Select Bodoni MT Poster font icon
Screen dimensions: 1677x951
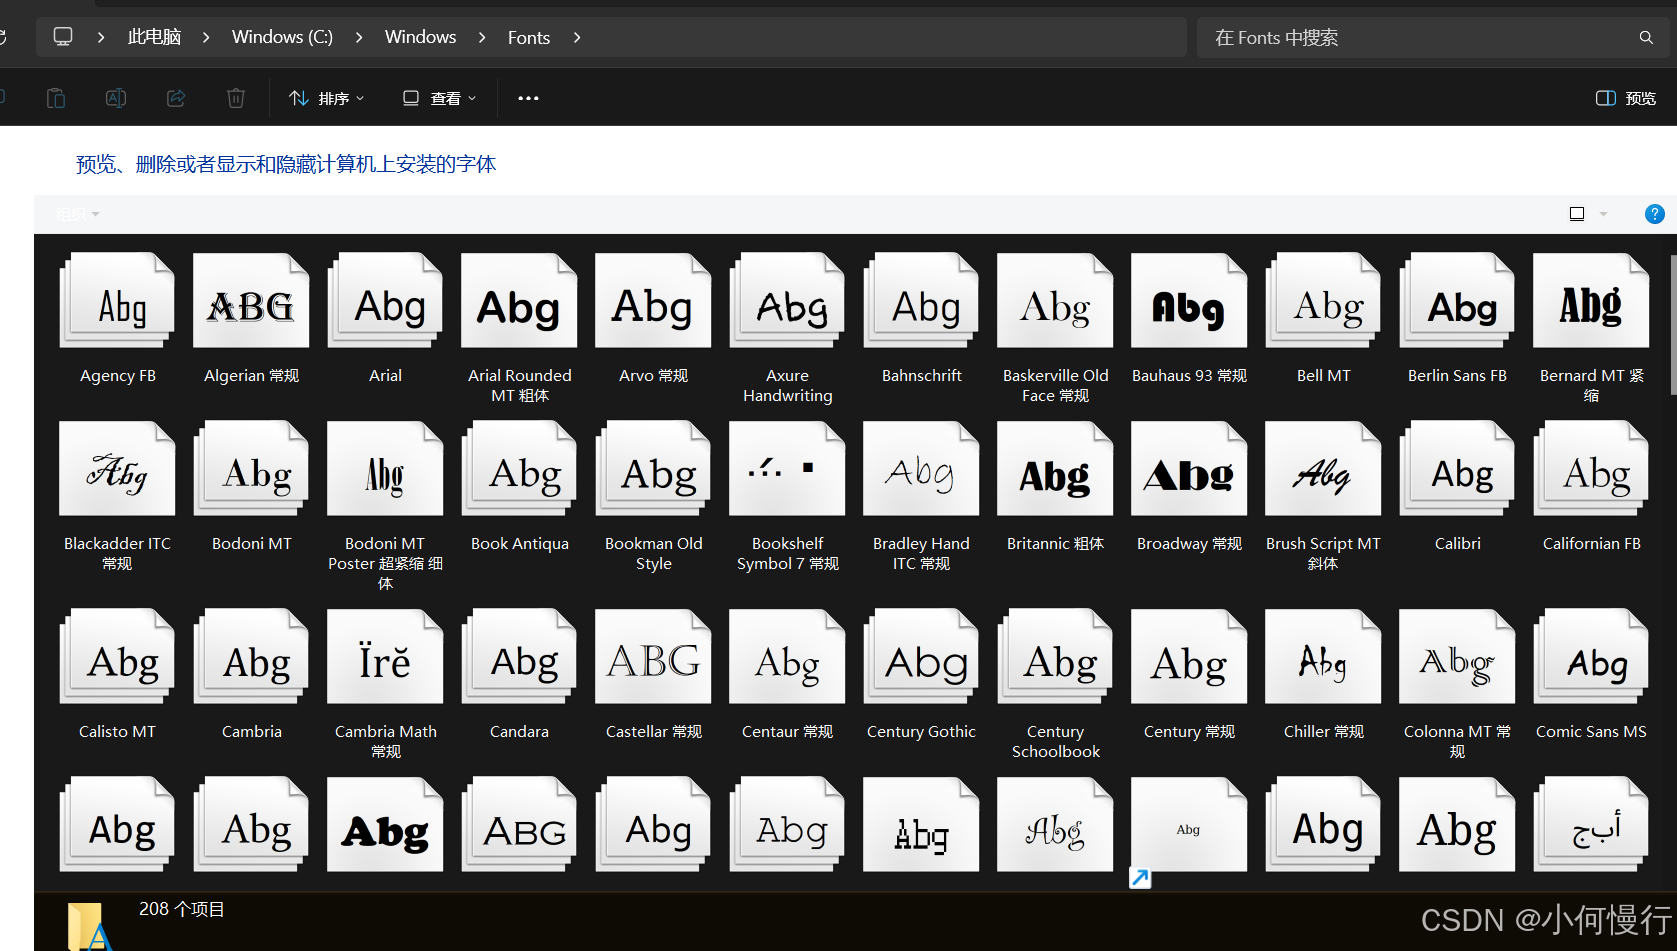[x=385, y=468]
